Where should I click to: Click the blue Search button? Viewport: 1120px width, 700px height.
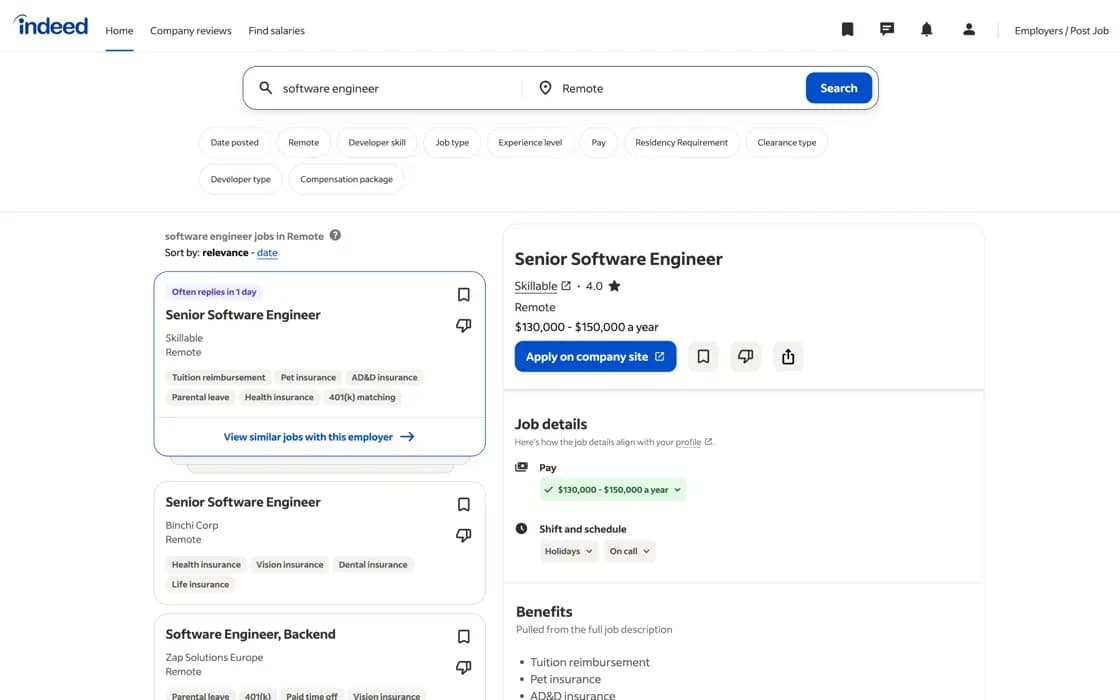[839, 88]
